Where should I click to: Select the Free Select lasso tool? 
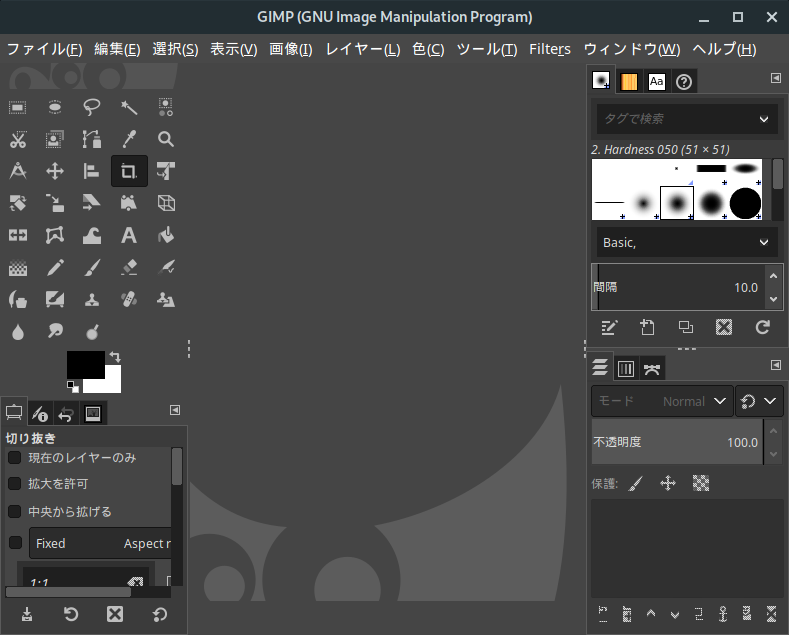[92, 107]
